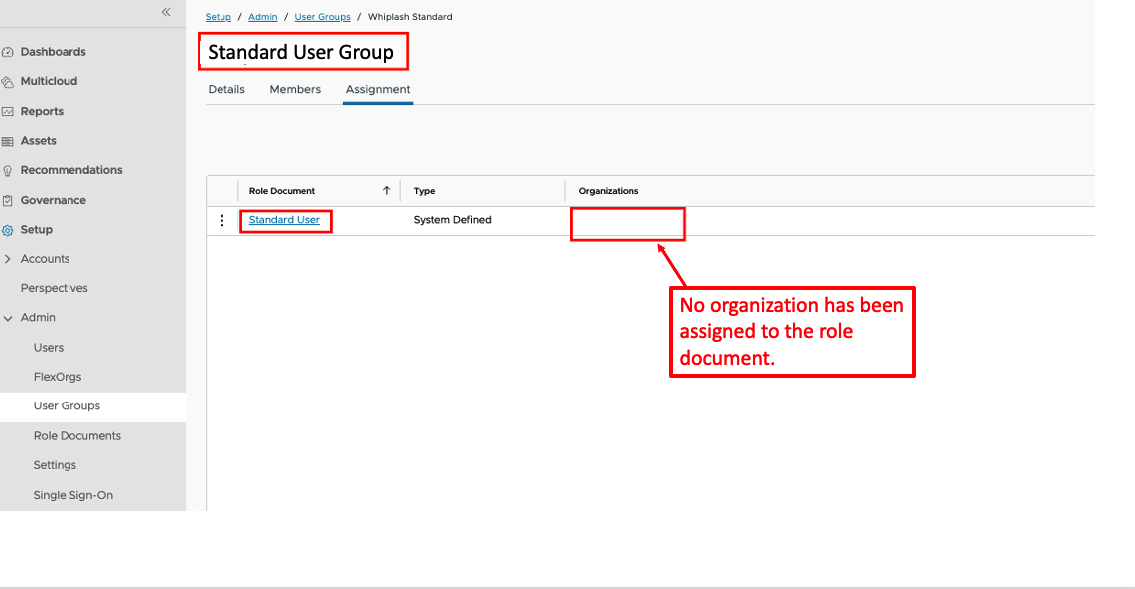Viewport: 1135px width, 589px height.
Task: Select Admin in the sidebar
Action: 38,318
